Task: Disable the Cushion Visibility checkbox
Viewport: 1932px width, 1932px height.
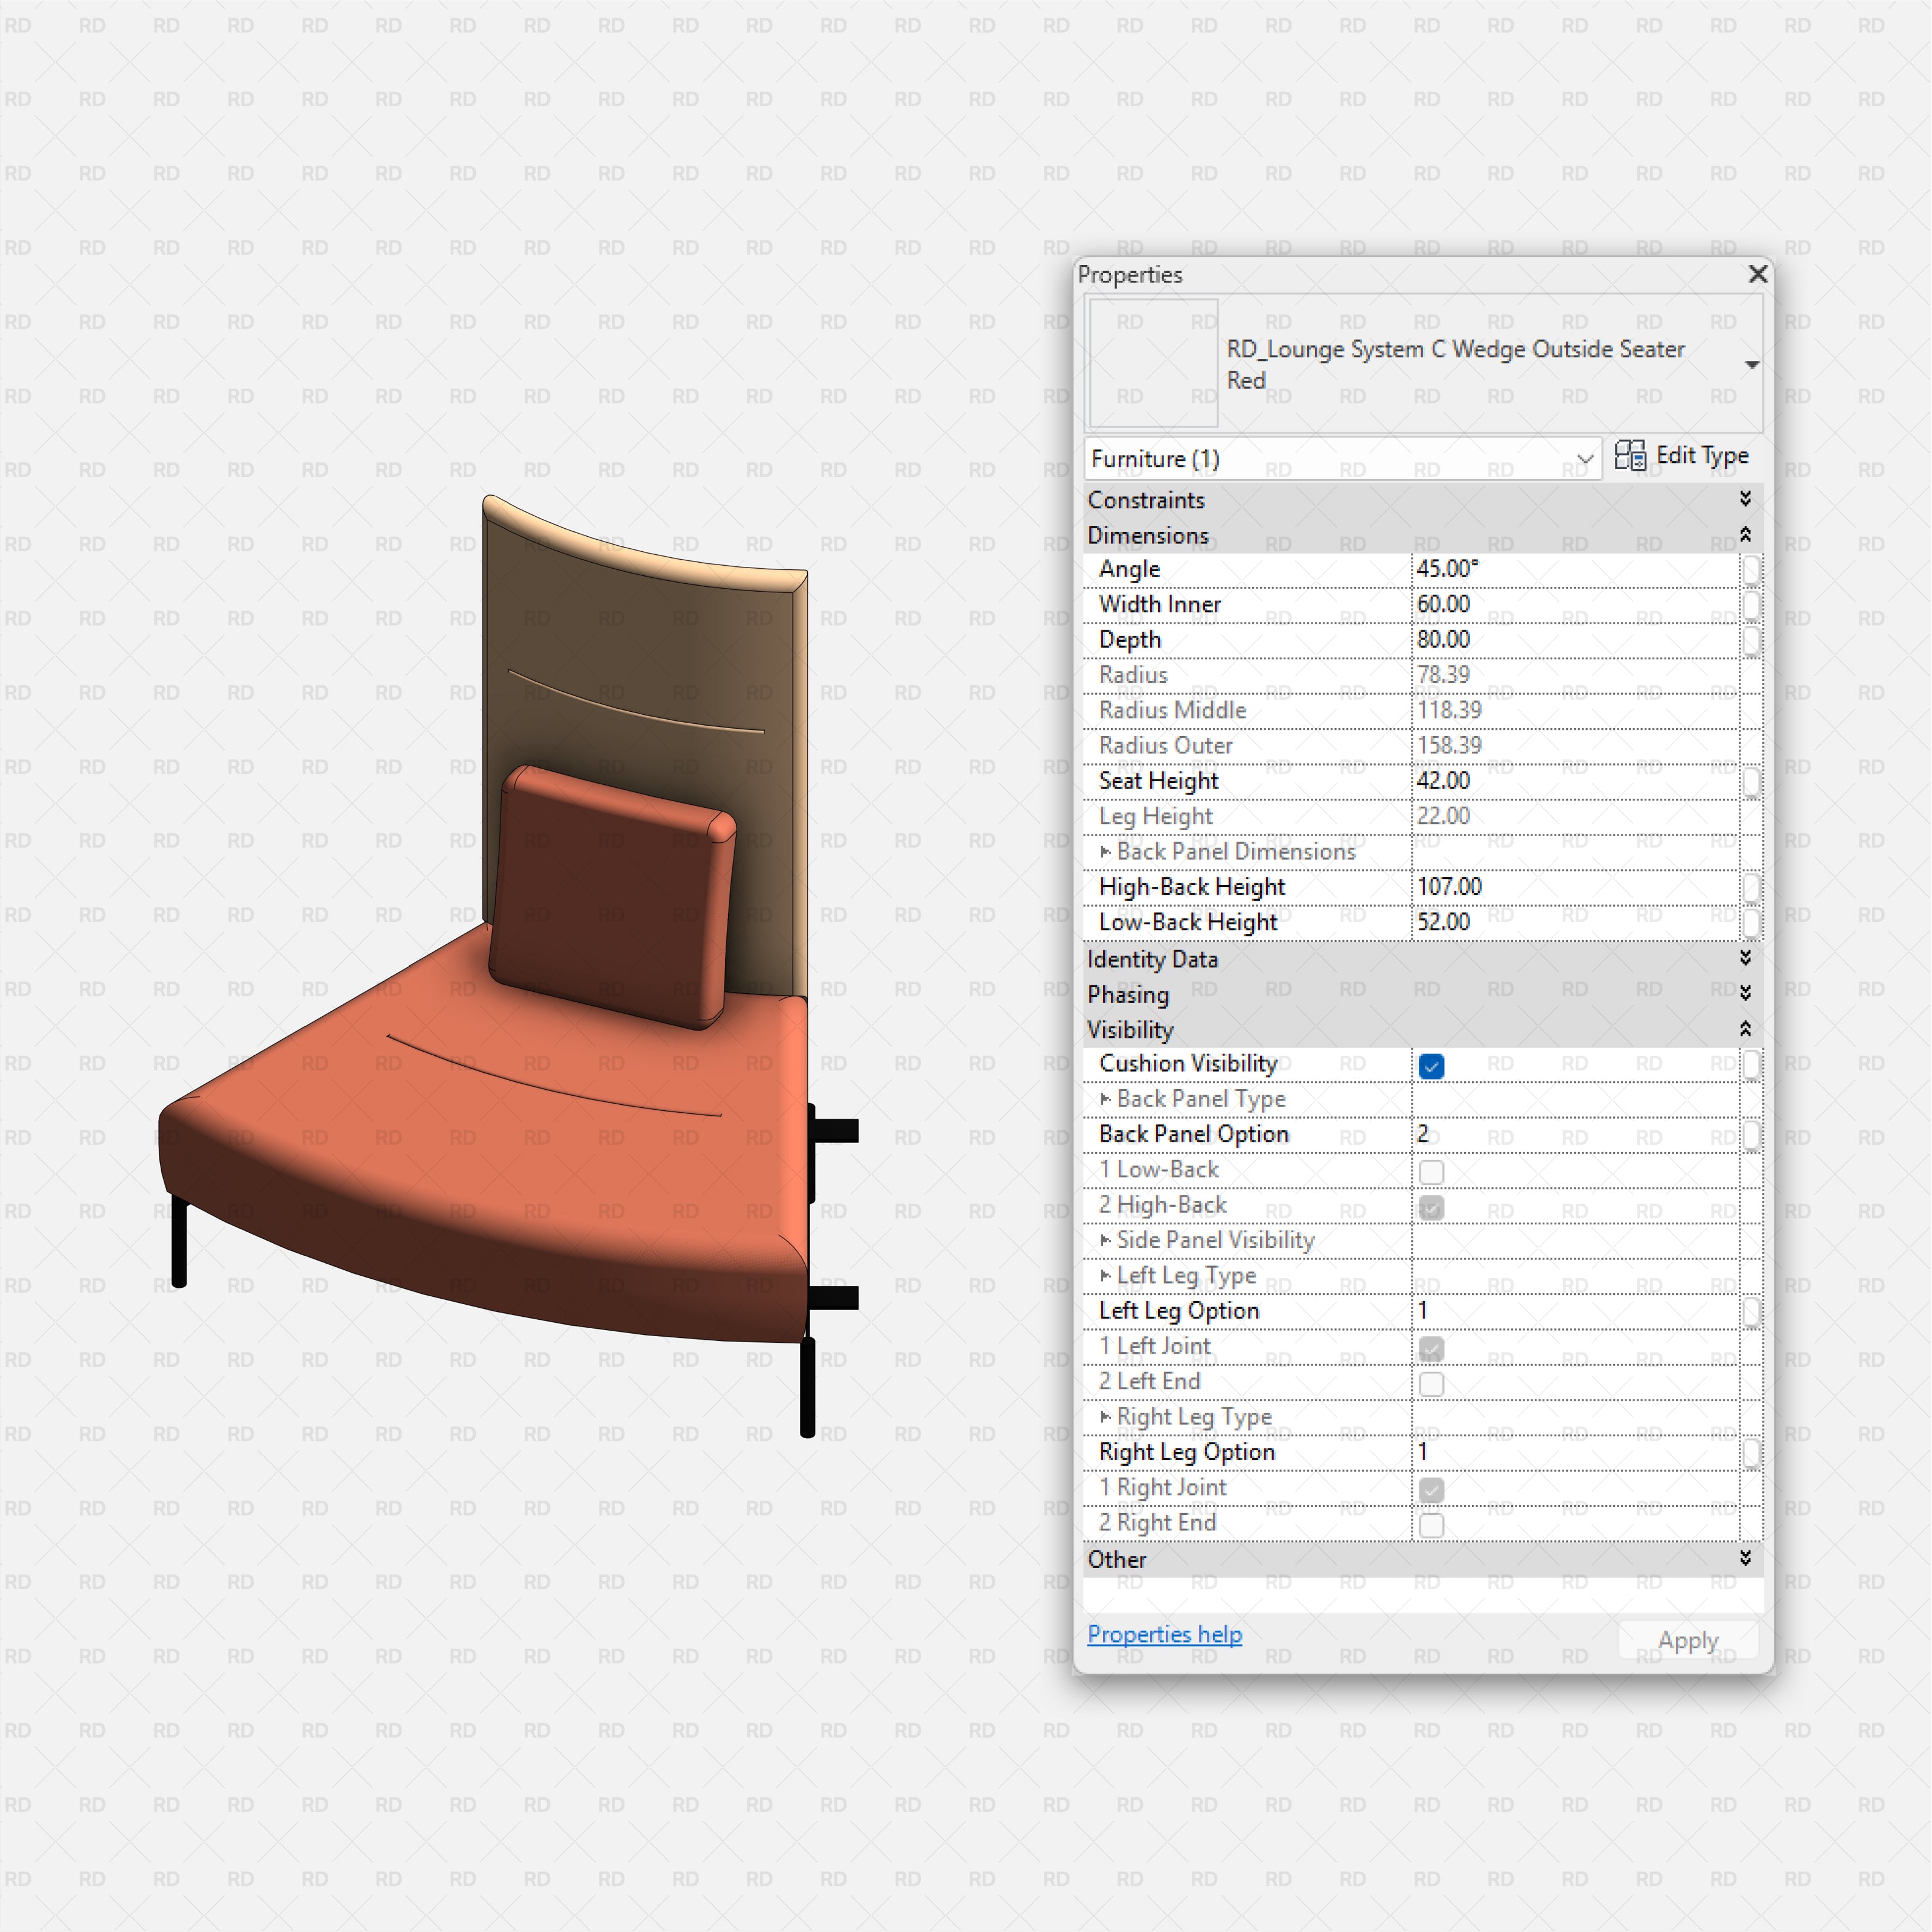Action: [1432, 1066]
